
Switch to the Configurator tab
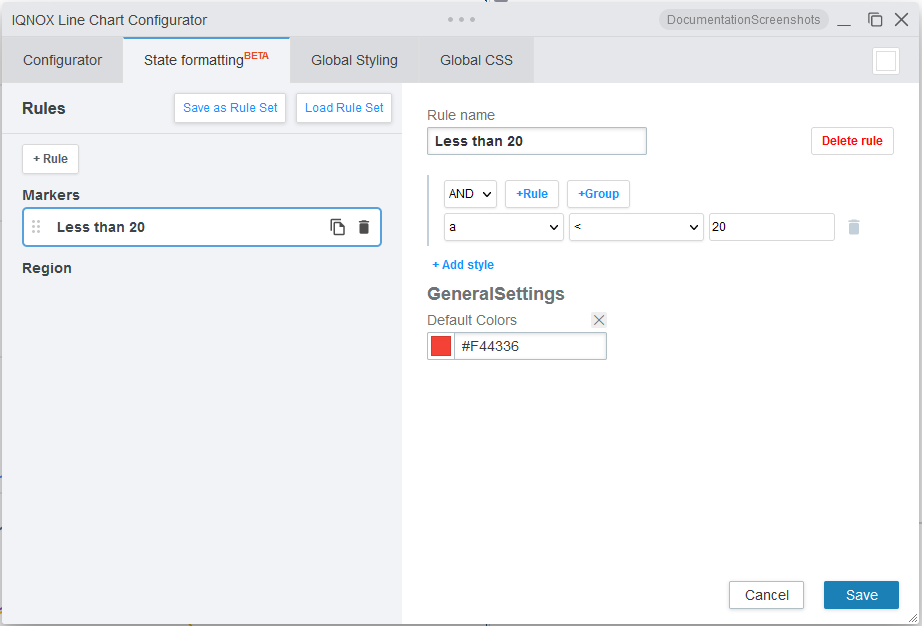[62, 60]
